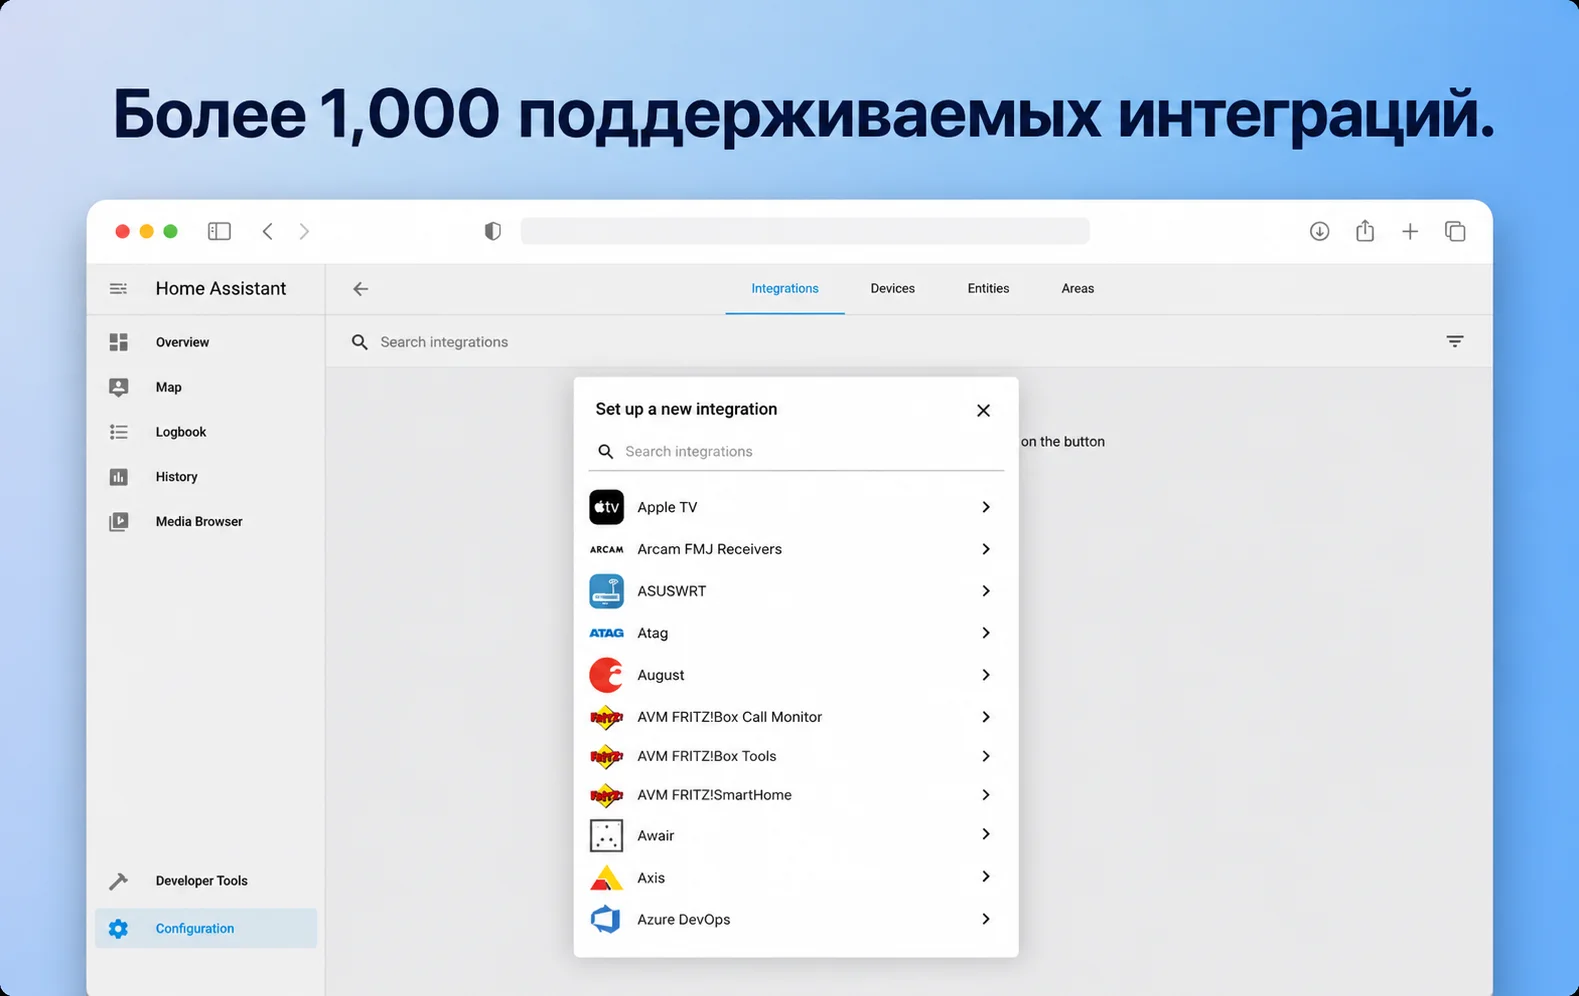Click the Configuration gear icon
1579x996 pixels.
118,928
